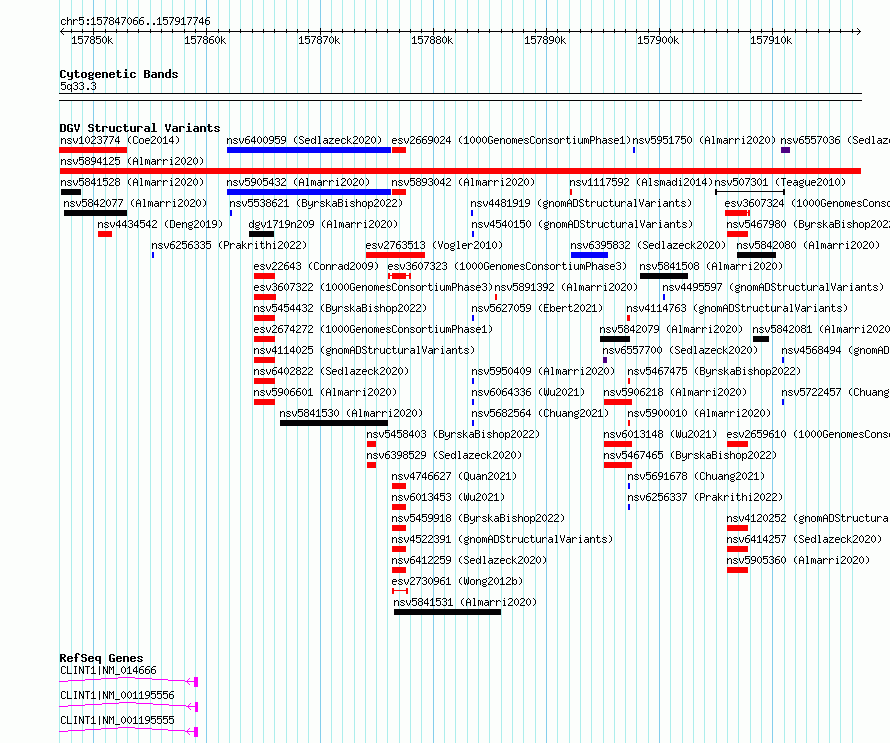Viewport: 890px width, 743px height.
Task: Click the blue nsv6400959 Sedlazeck2020 bar
Action: pyautogui.click(x=309, y=150)
